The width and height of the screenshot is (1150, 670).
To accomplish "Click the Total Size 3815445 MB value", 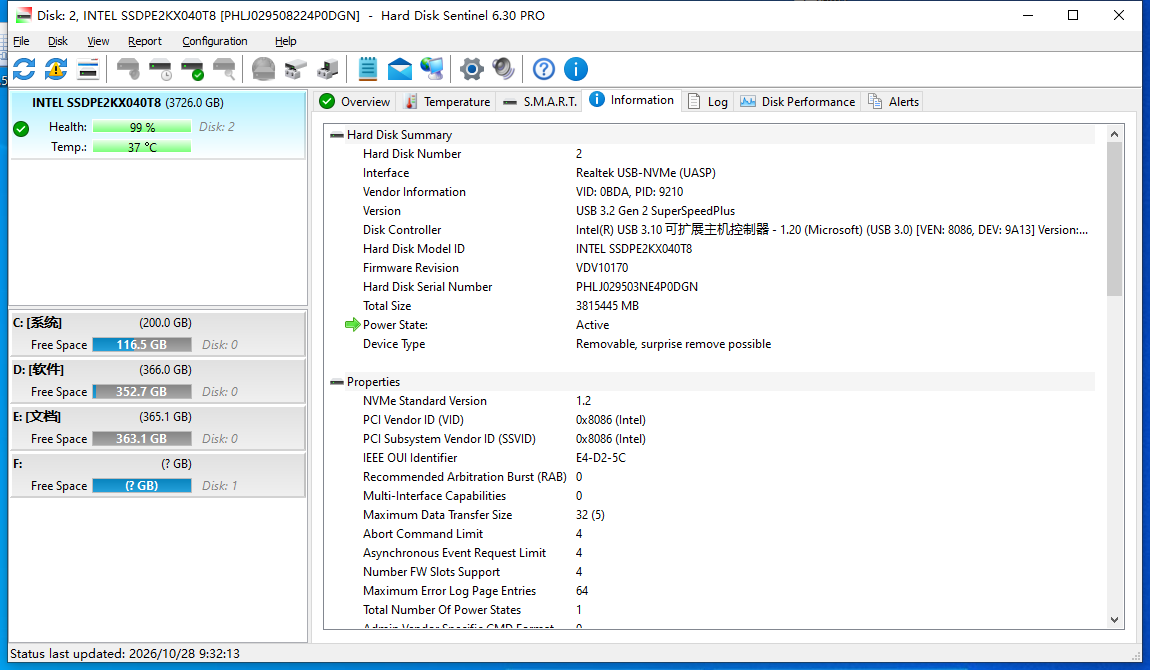I will (607, 306).
